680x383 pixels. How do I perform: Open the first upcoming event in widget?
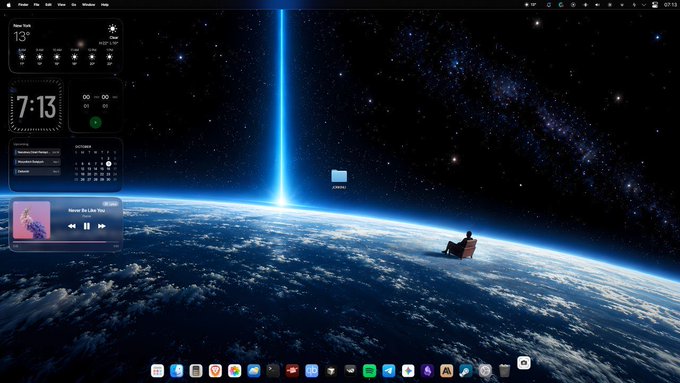pyautogui.click(x=37, y=152)
